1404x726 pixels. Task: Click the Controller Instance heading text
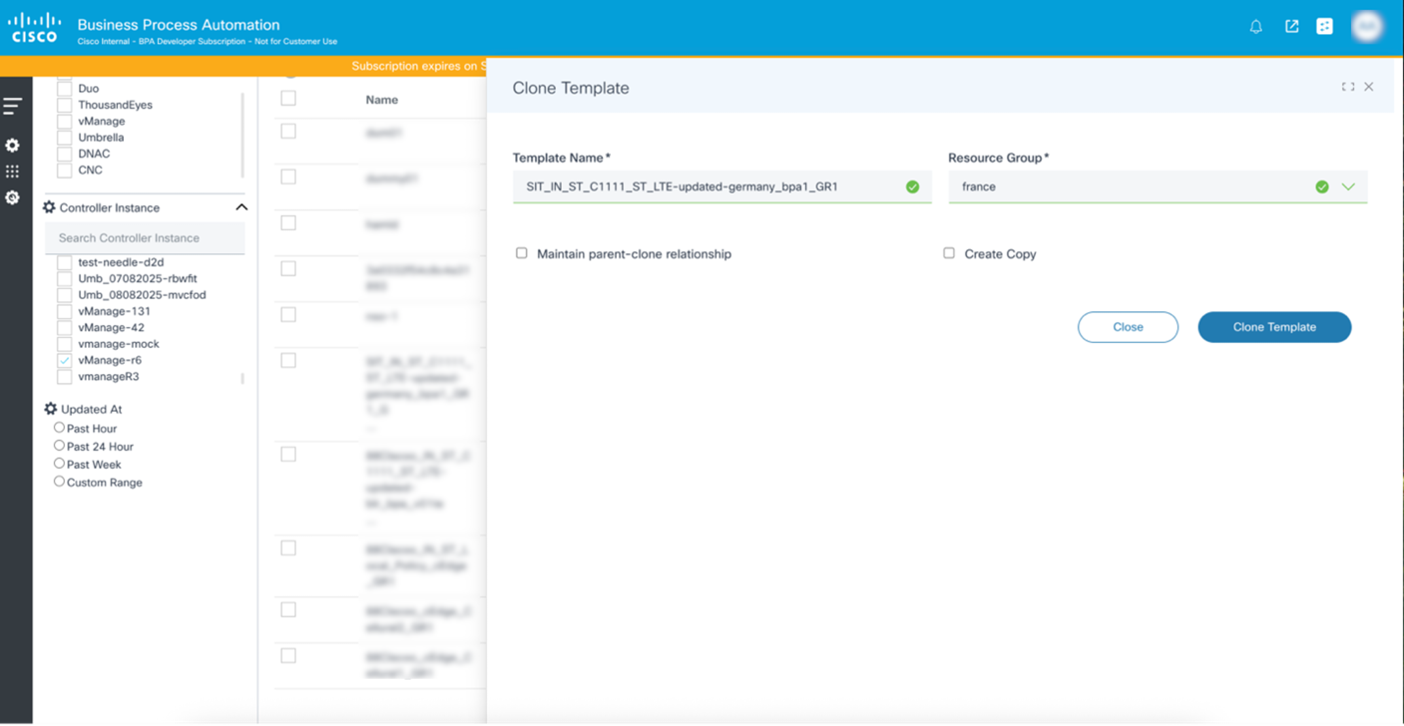coord(109,208)
